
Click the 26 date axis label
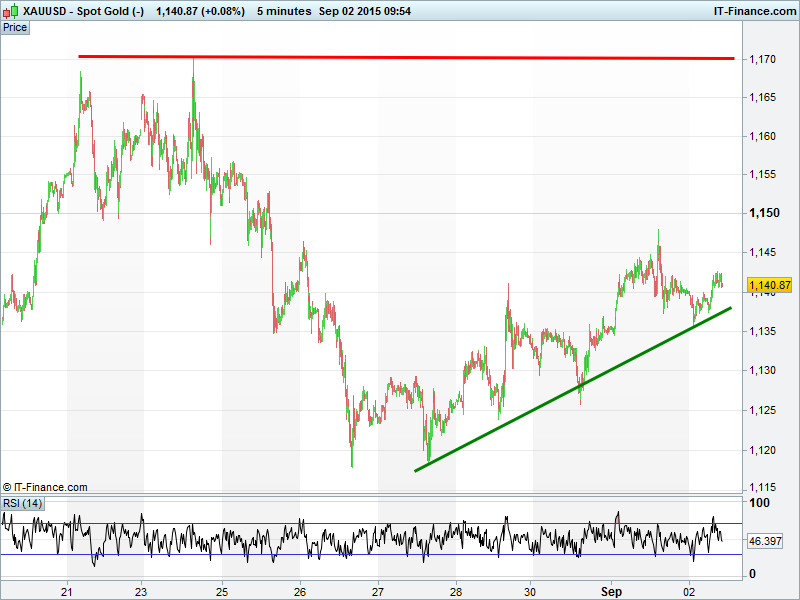click(300, 591)
